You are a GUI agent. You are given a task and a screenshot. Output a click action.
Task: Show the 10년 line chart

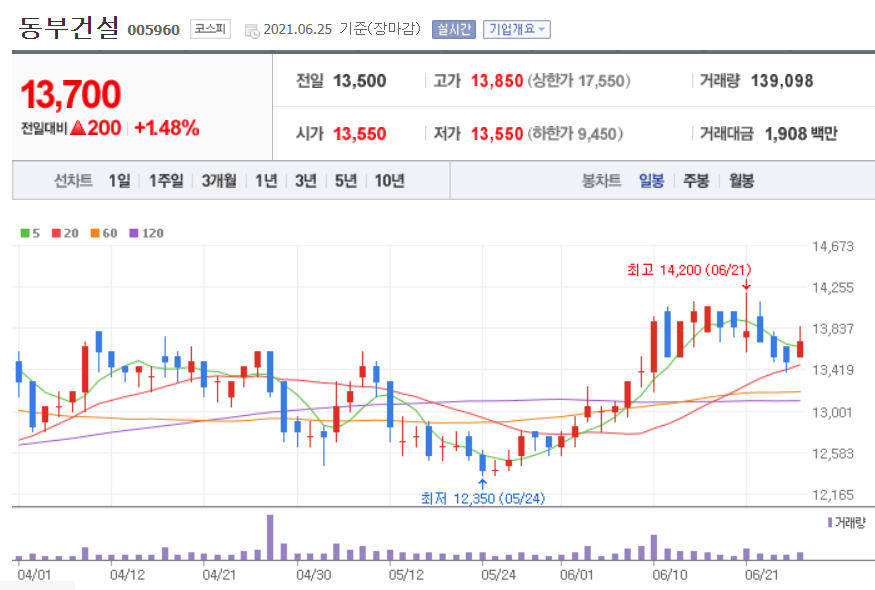tap(390, 181)
